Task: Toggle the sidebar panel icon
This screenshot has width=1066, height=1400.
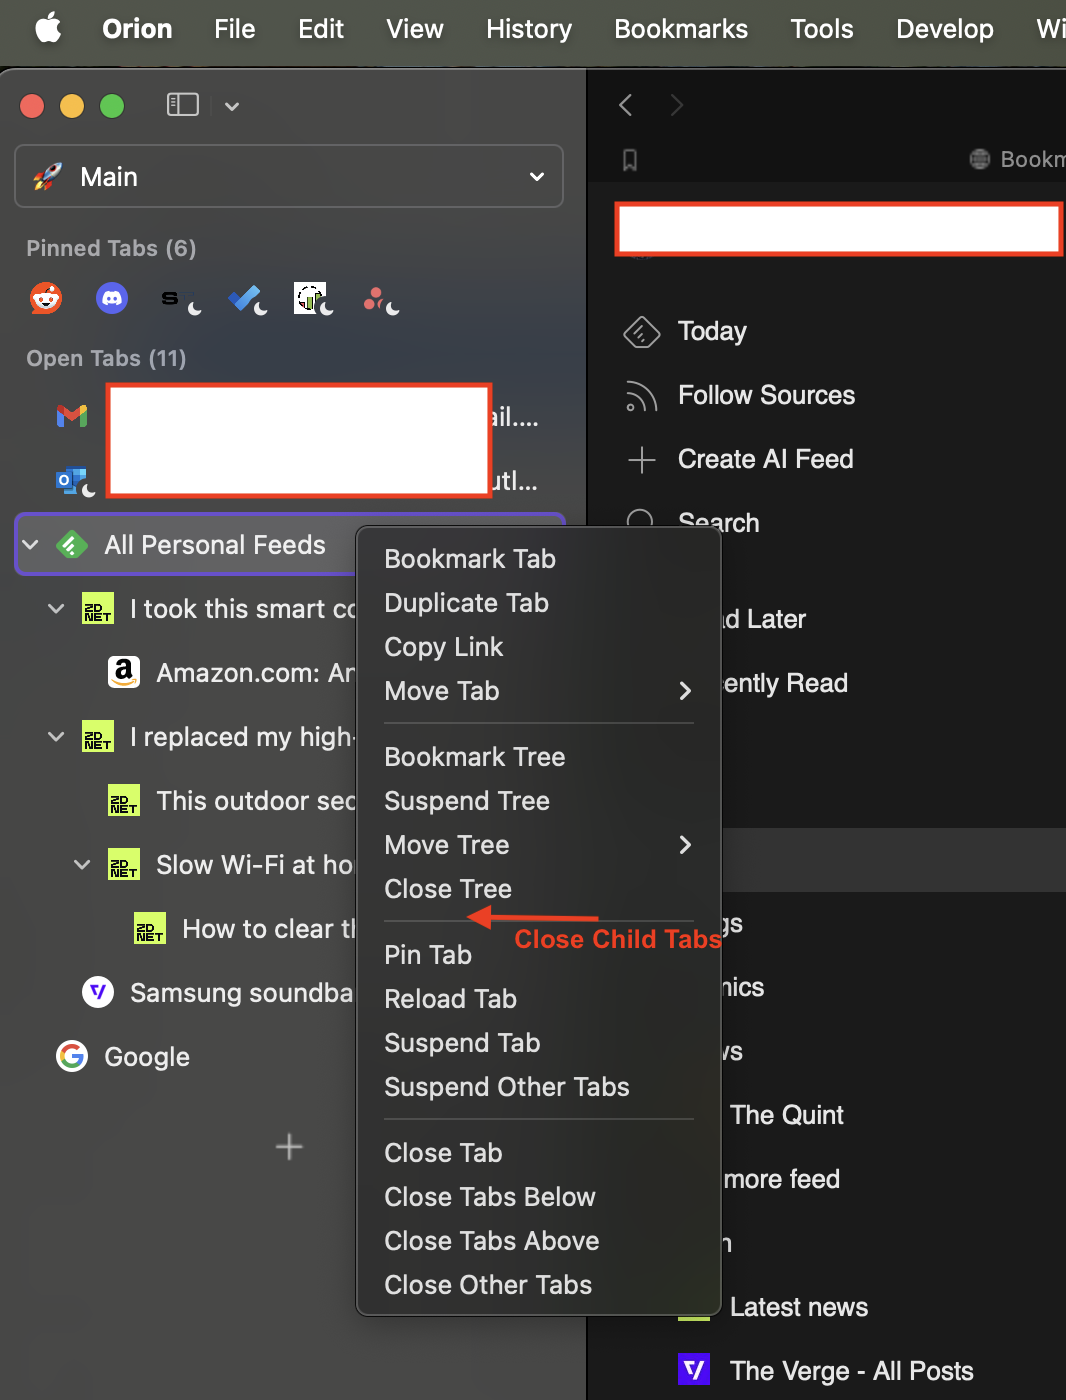Action: click(x=183, y=105)
